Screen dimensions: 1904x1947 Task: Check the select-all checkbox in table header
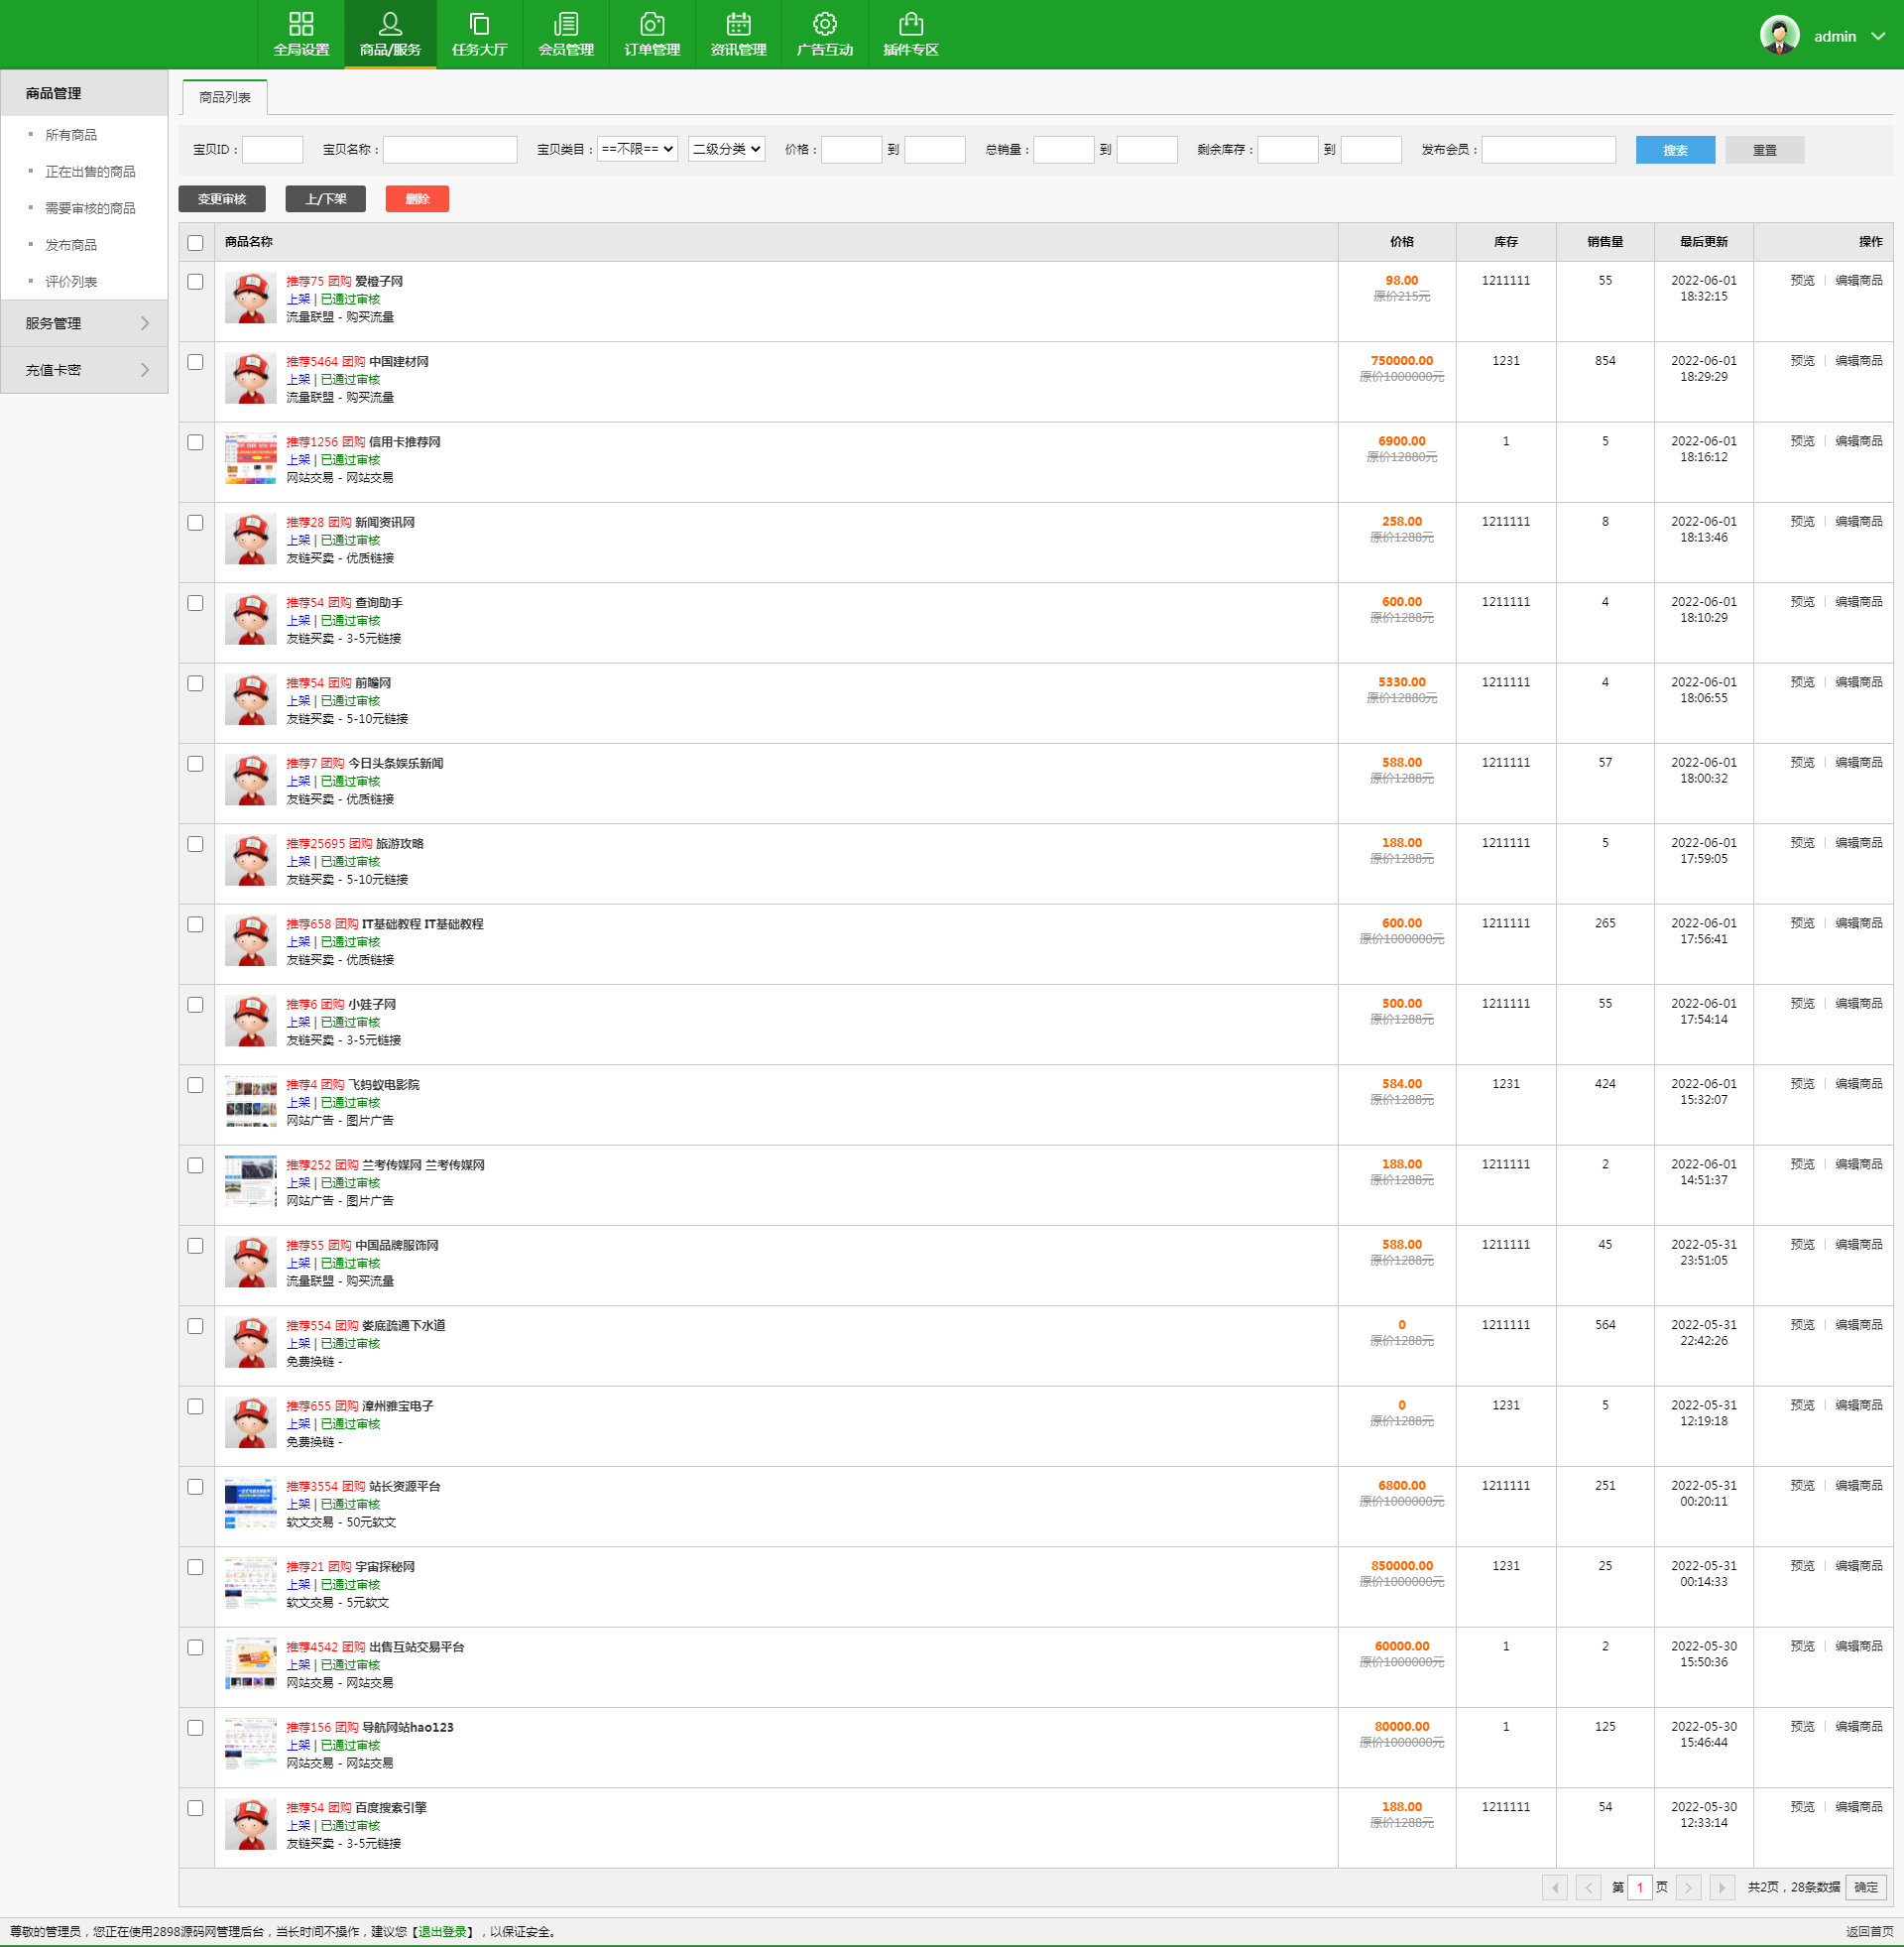pyautogui.click(x=195, y=243)
